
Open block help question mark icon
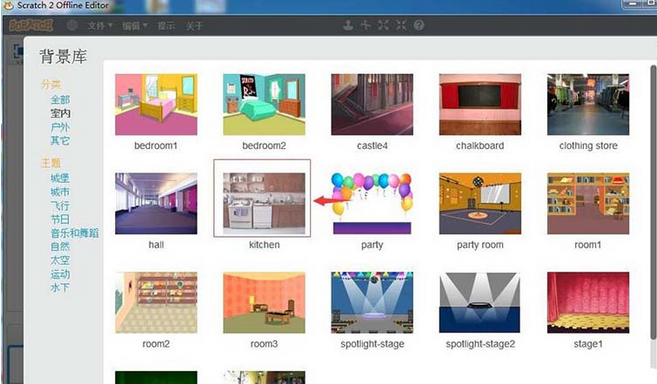pos(419,25)
